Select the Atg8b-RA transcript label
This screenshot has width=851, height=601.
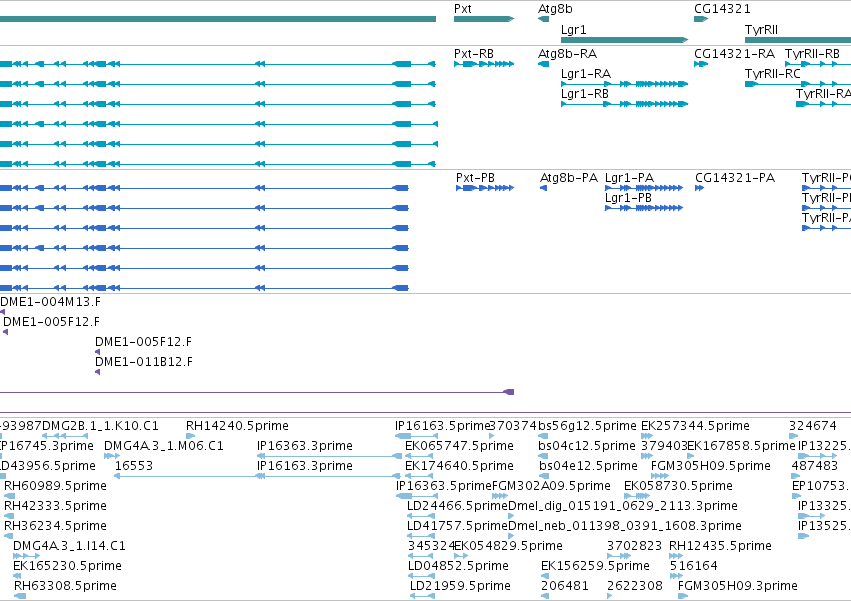tap(567, 54)
